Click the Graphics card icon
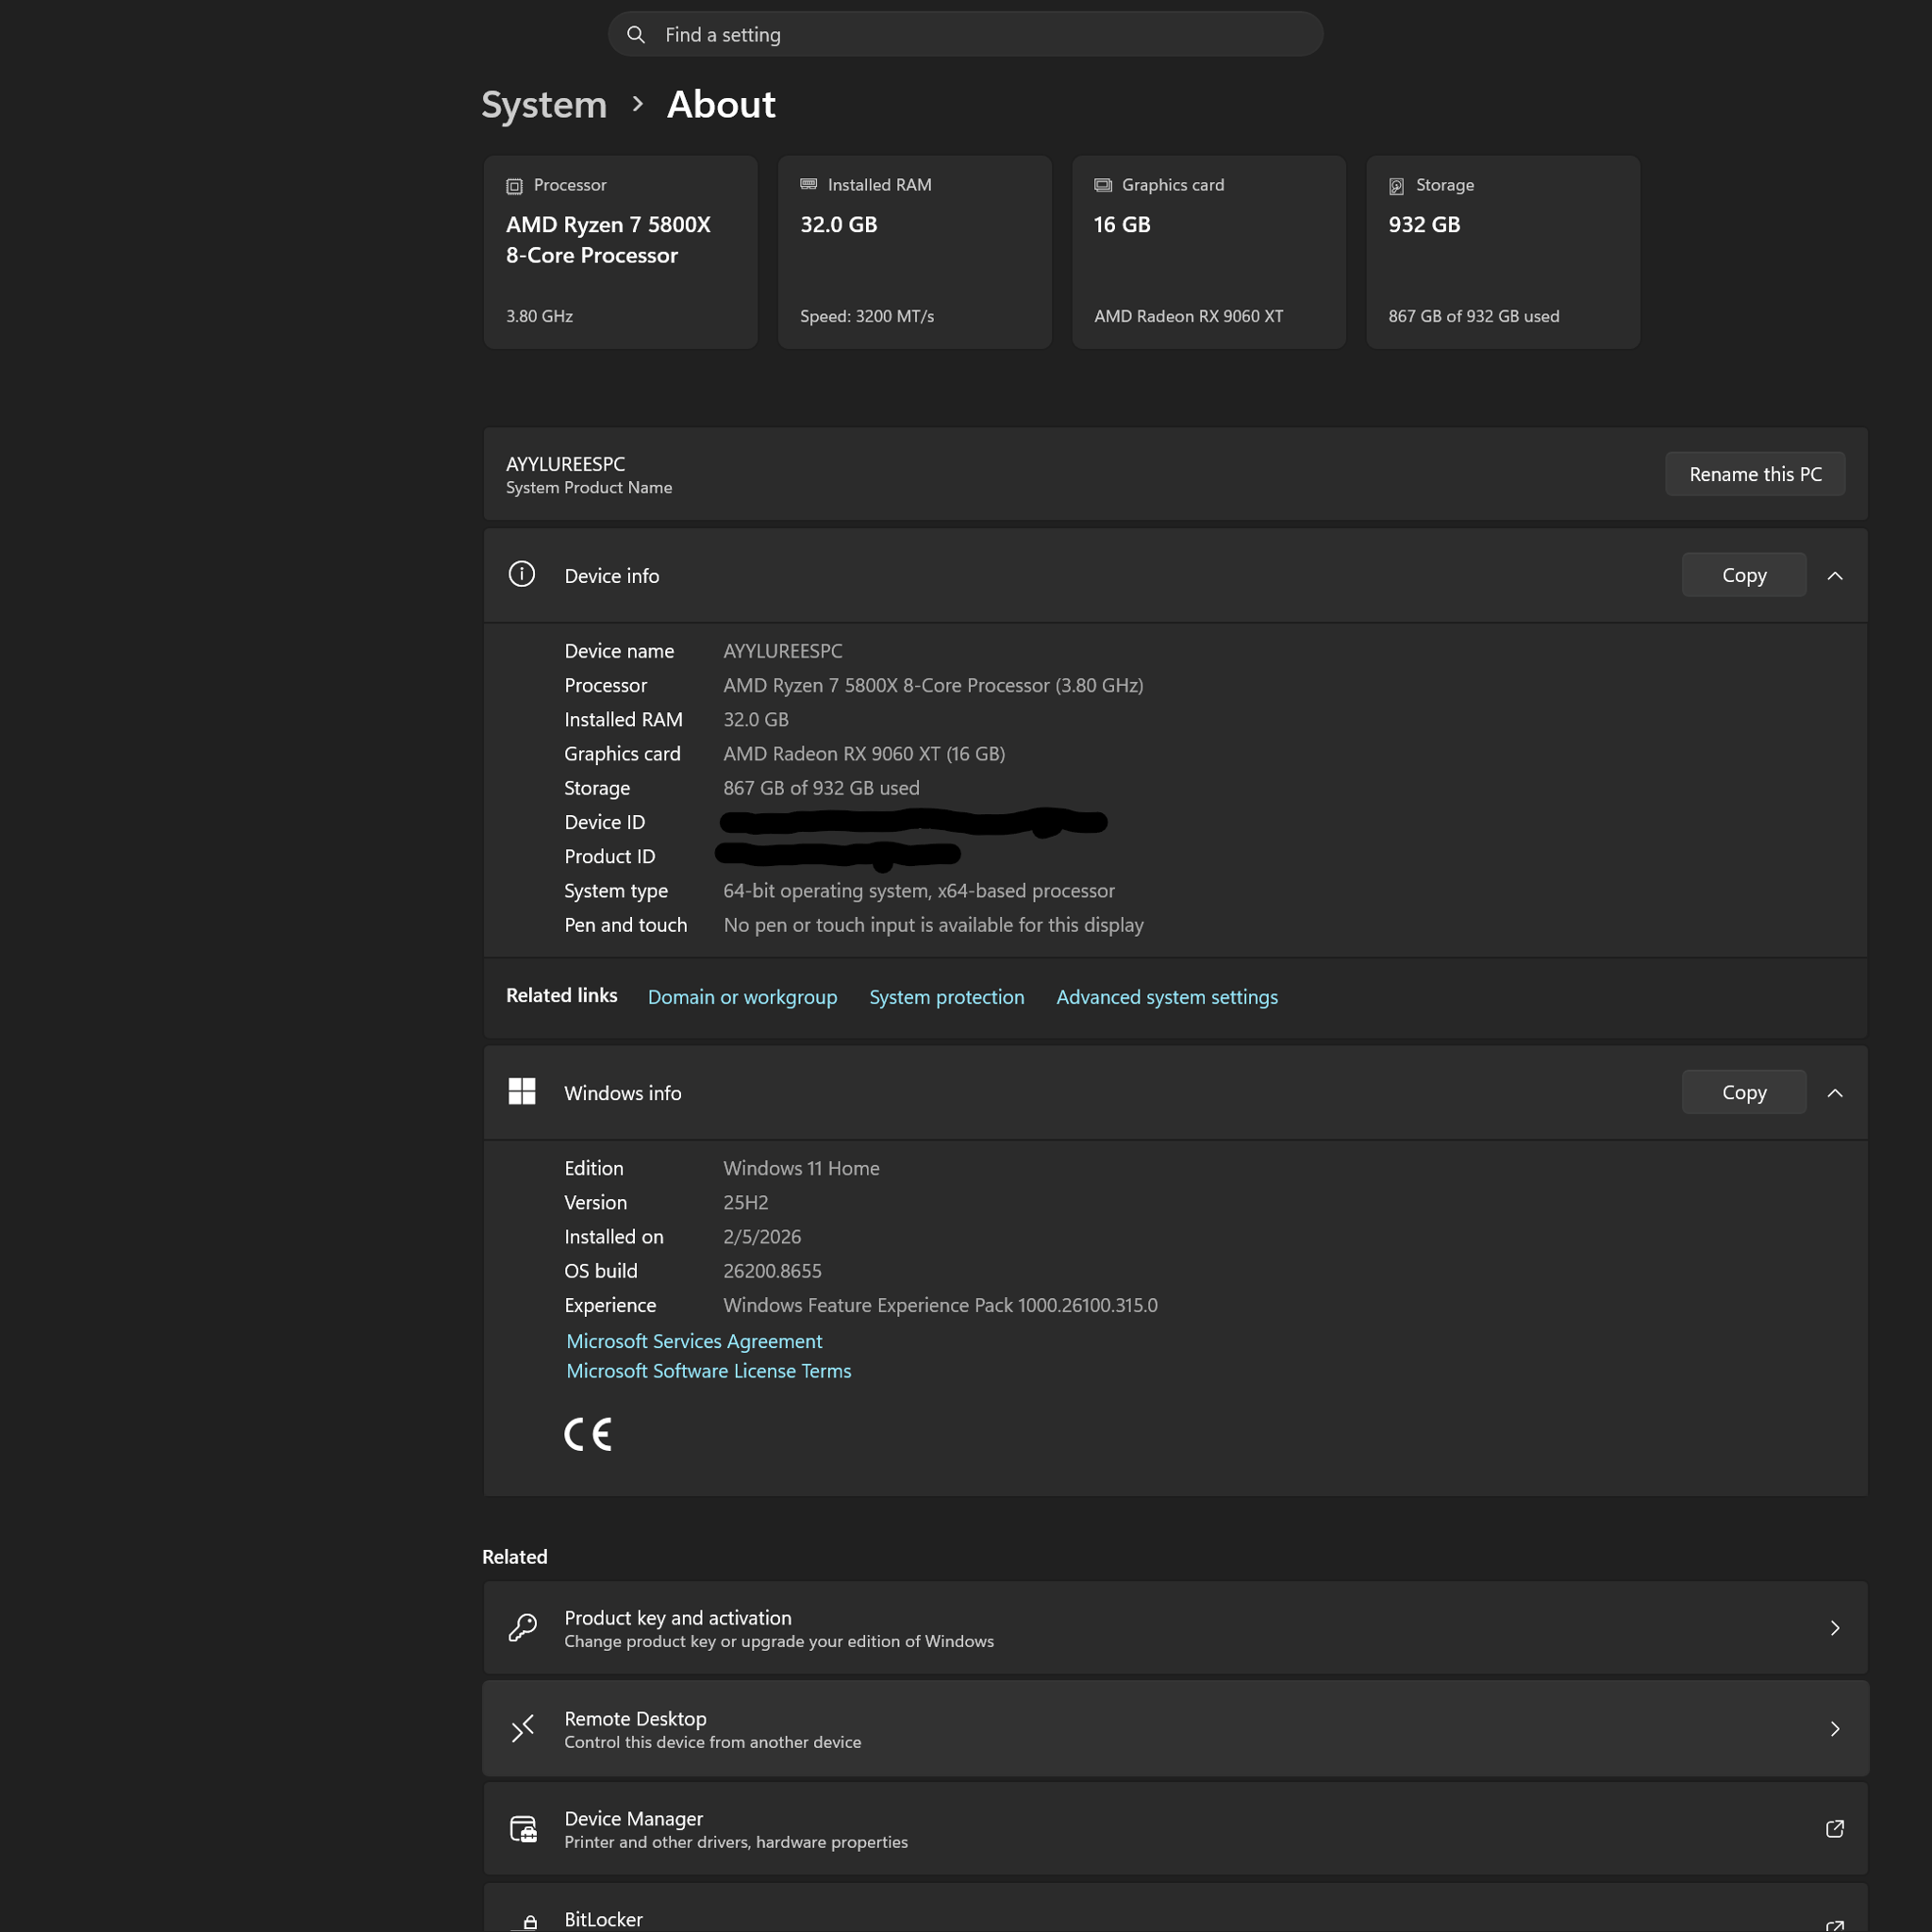Screen dimensions: 1932x1932 click(x=1103, y=185)
